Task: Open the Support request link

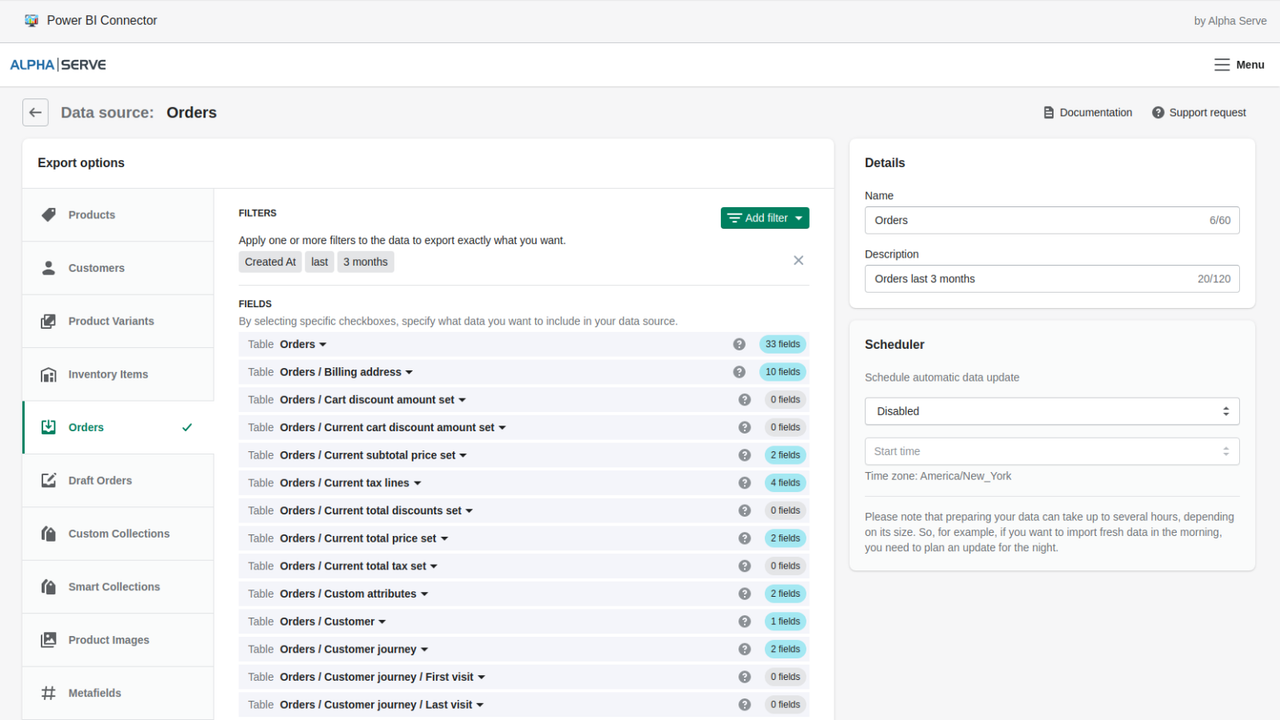Action: click(x=1199, y=113)
